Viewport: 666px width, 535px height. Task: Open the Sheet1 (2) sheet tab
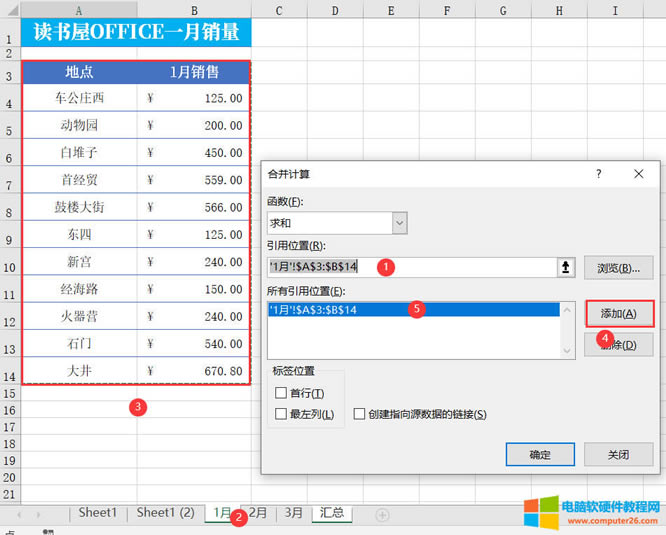pyautogui.click(x=165, y=512)
